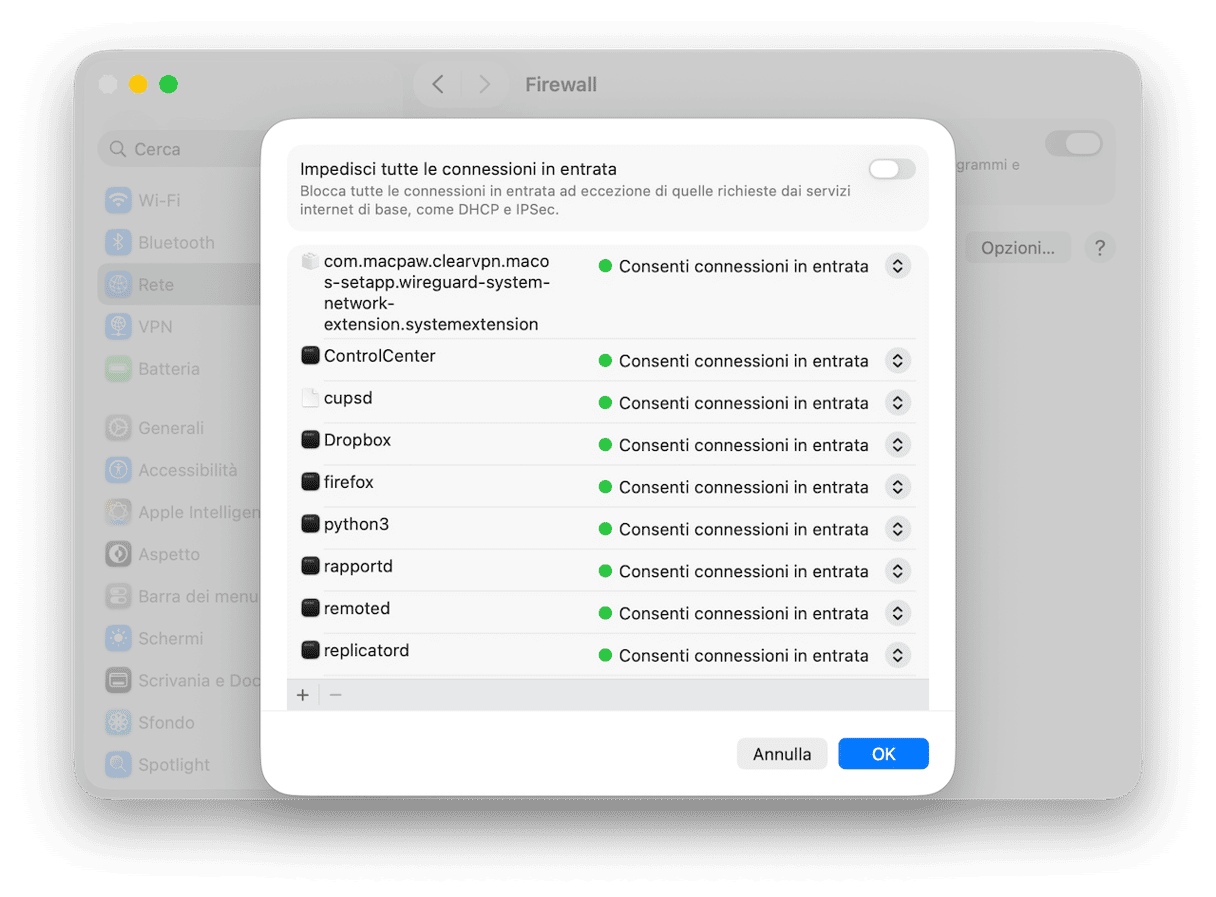Click Consenti connessioni in entrata for remoted
This screenshot has width=1216, height=897.
pyautogui.click(x=743, y=613)
